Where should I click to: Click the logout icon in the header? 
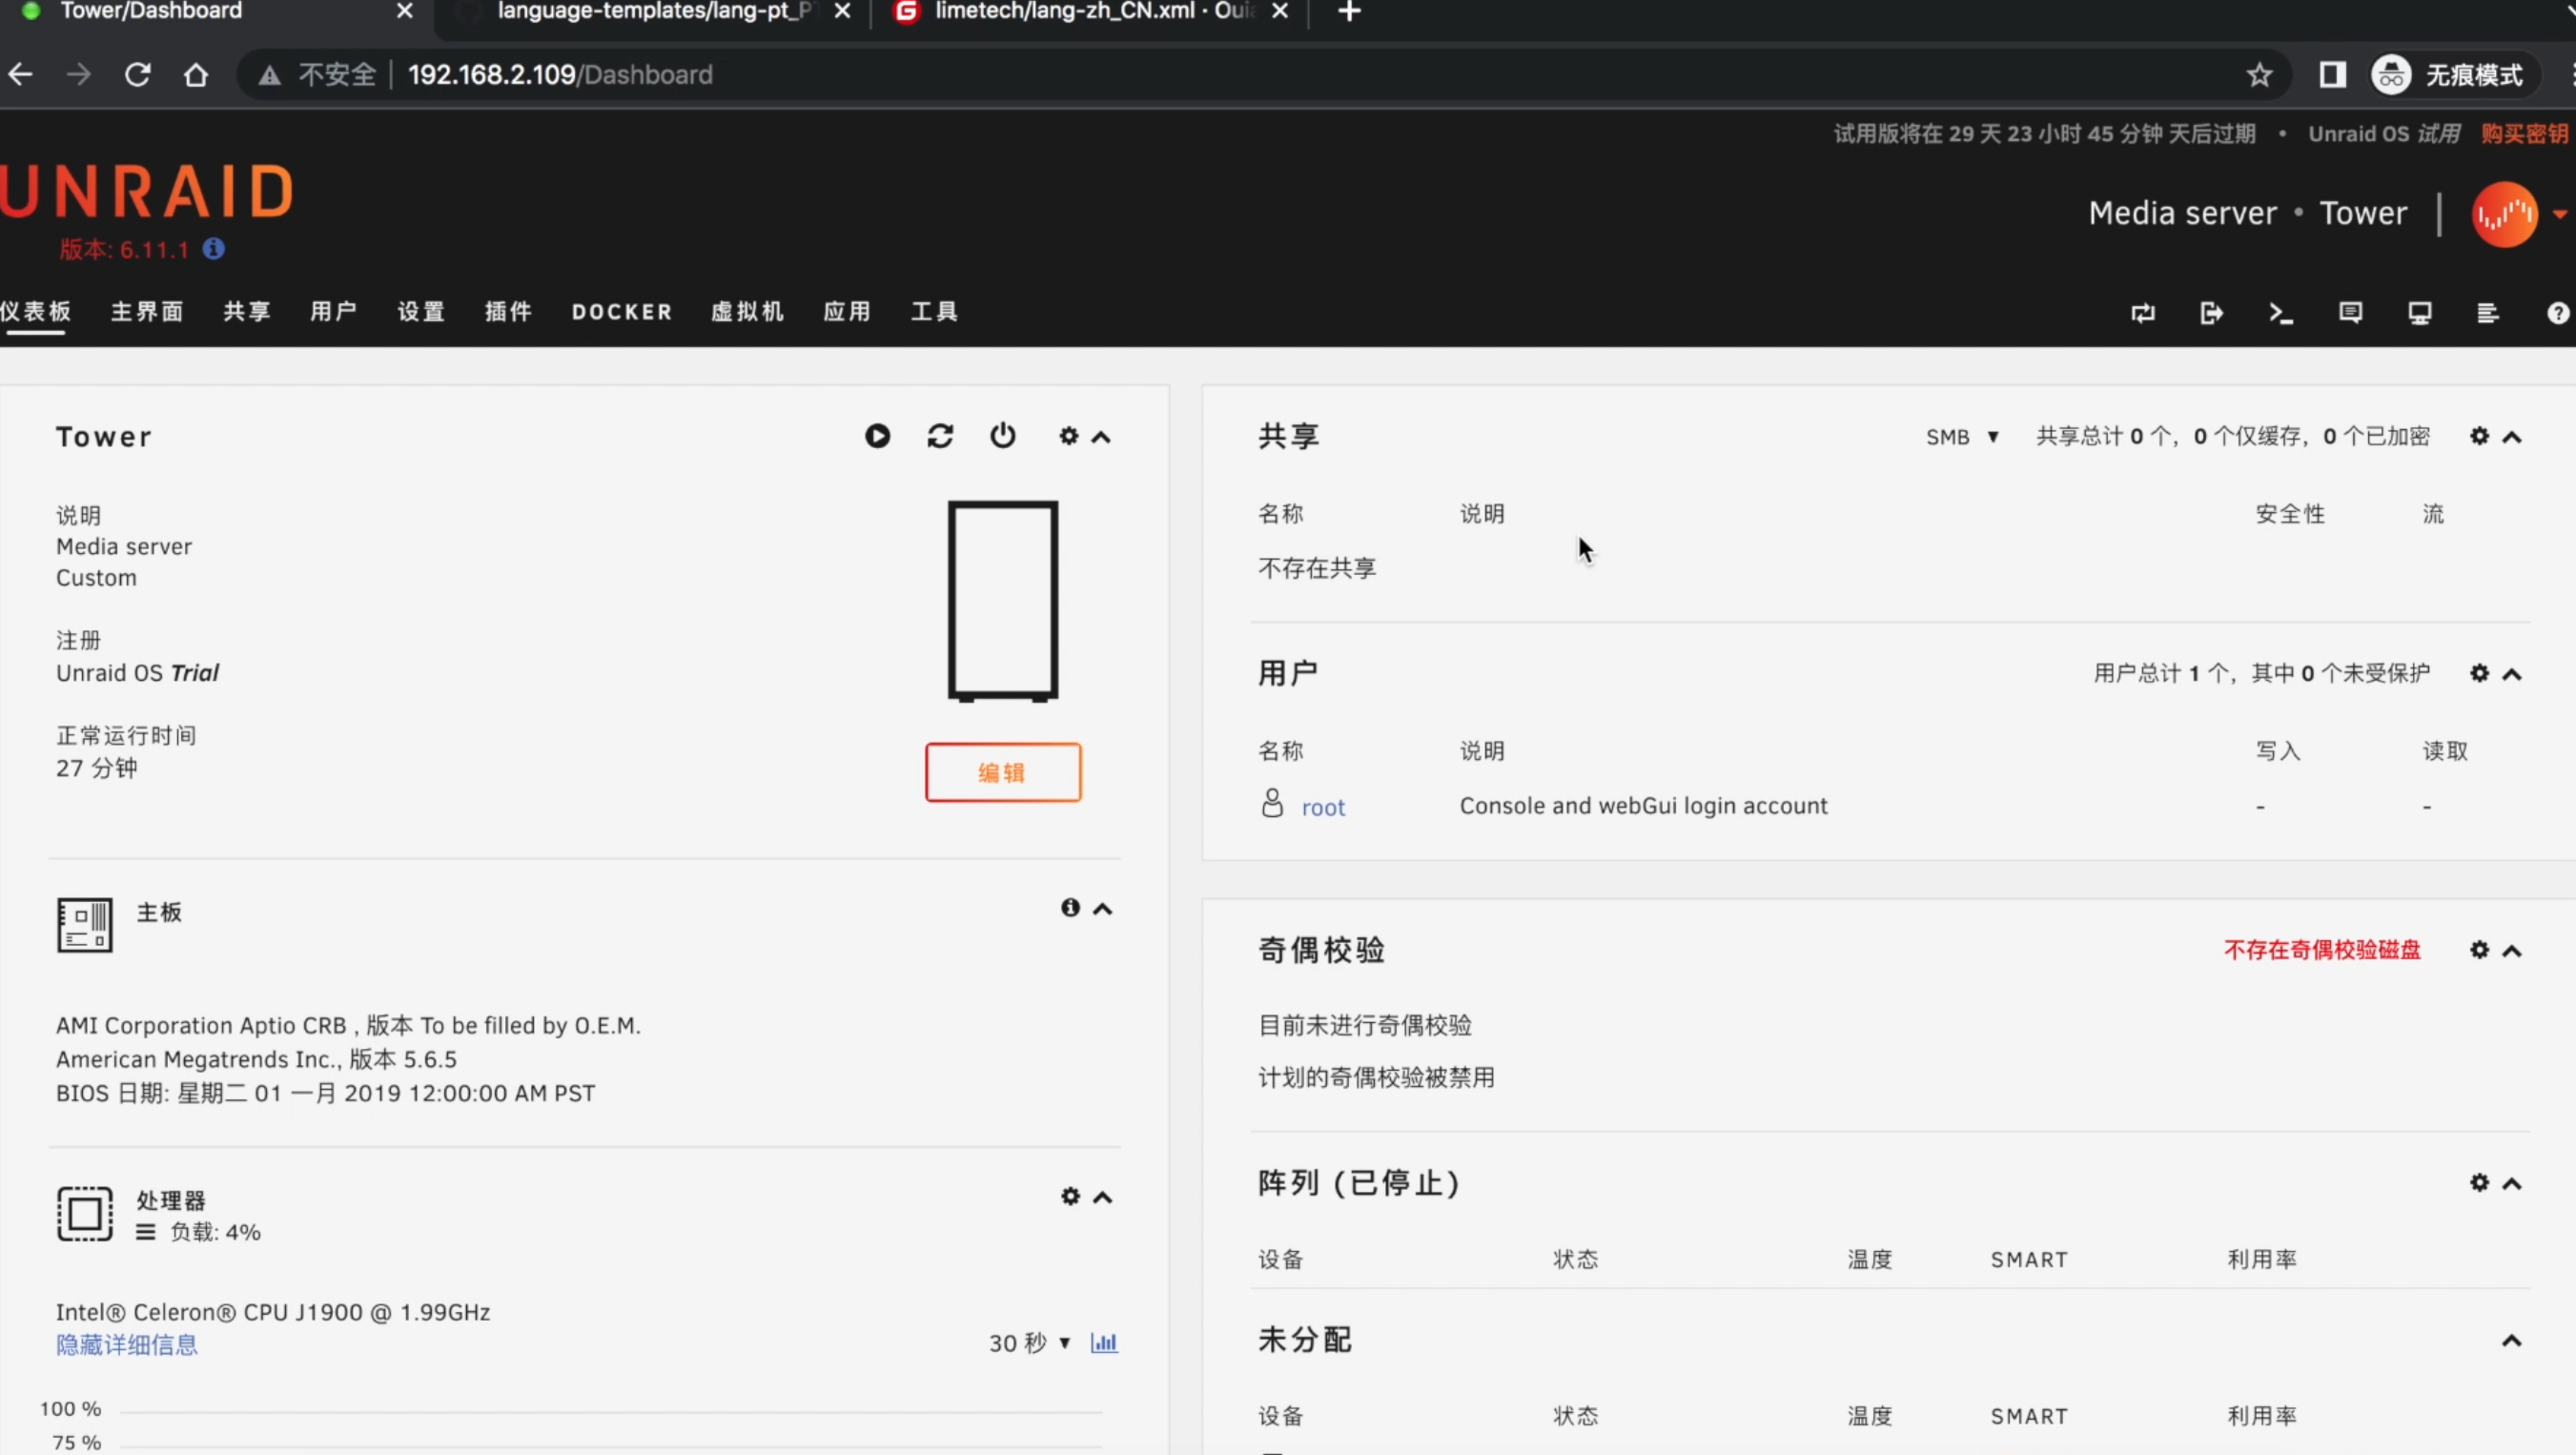[2211, 313]
